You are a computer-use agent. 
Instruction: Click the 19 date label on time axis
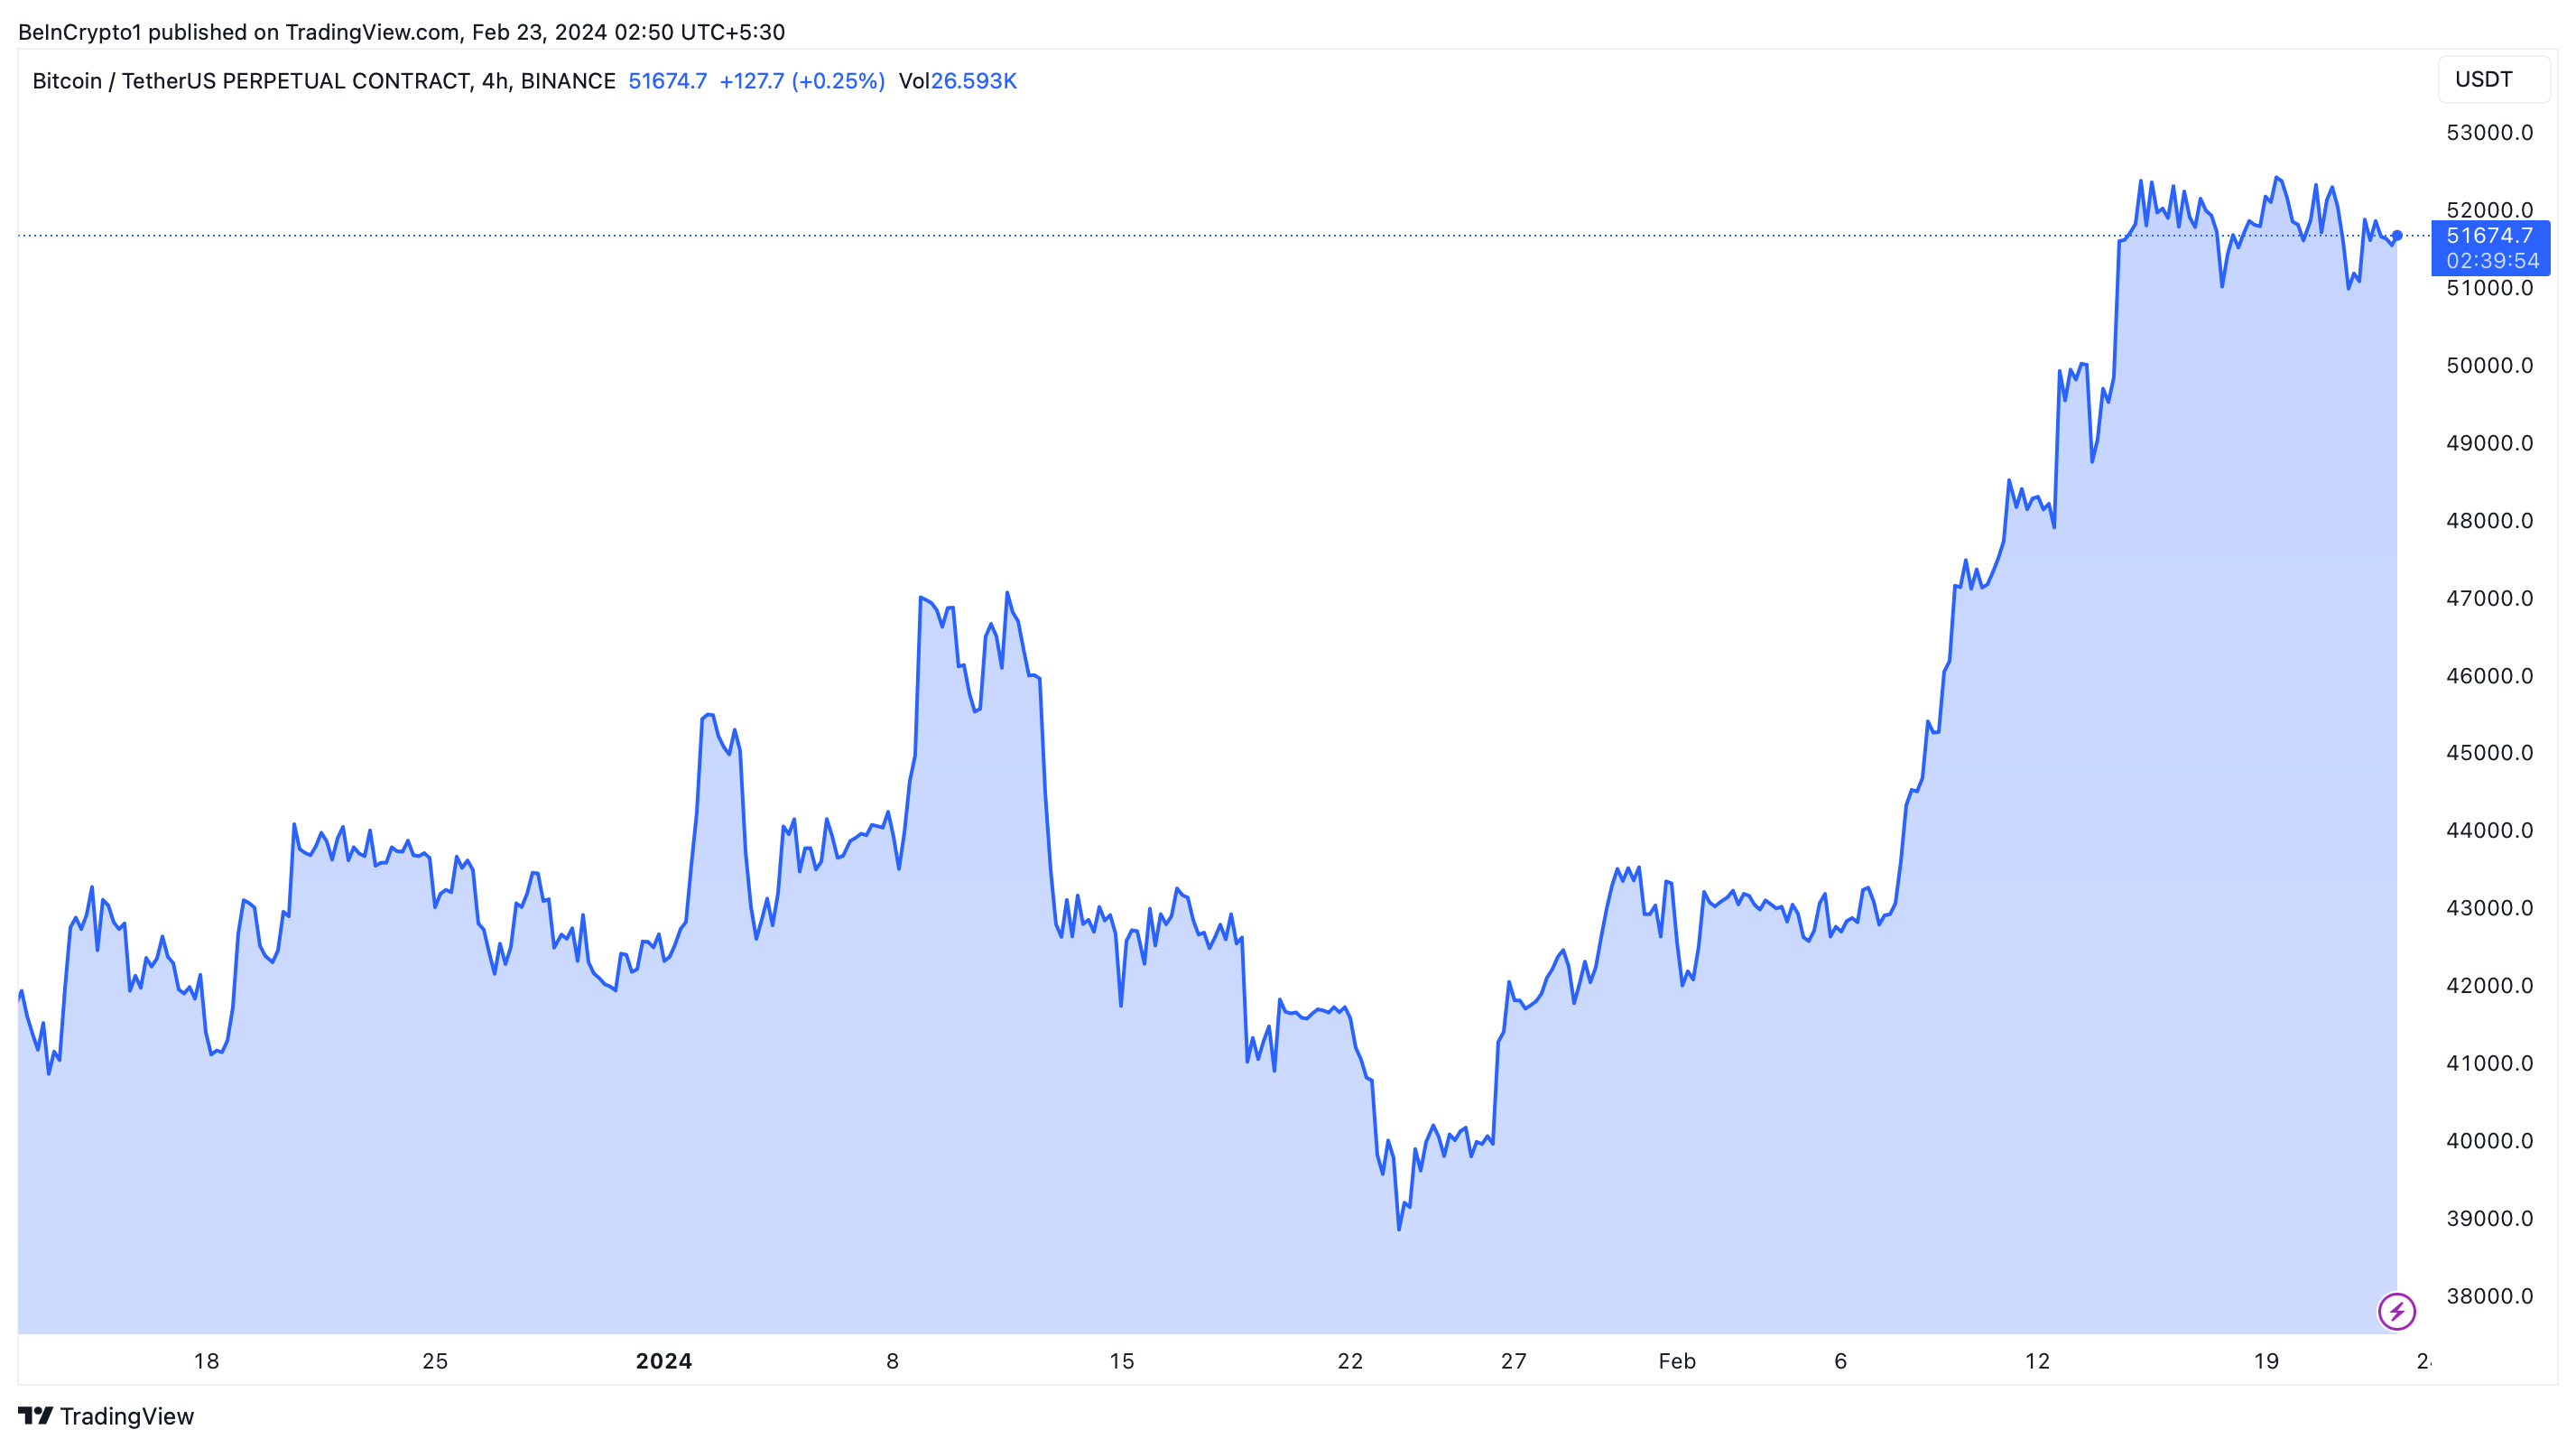2266,1361
